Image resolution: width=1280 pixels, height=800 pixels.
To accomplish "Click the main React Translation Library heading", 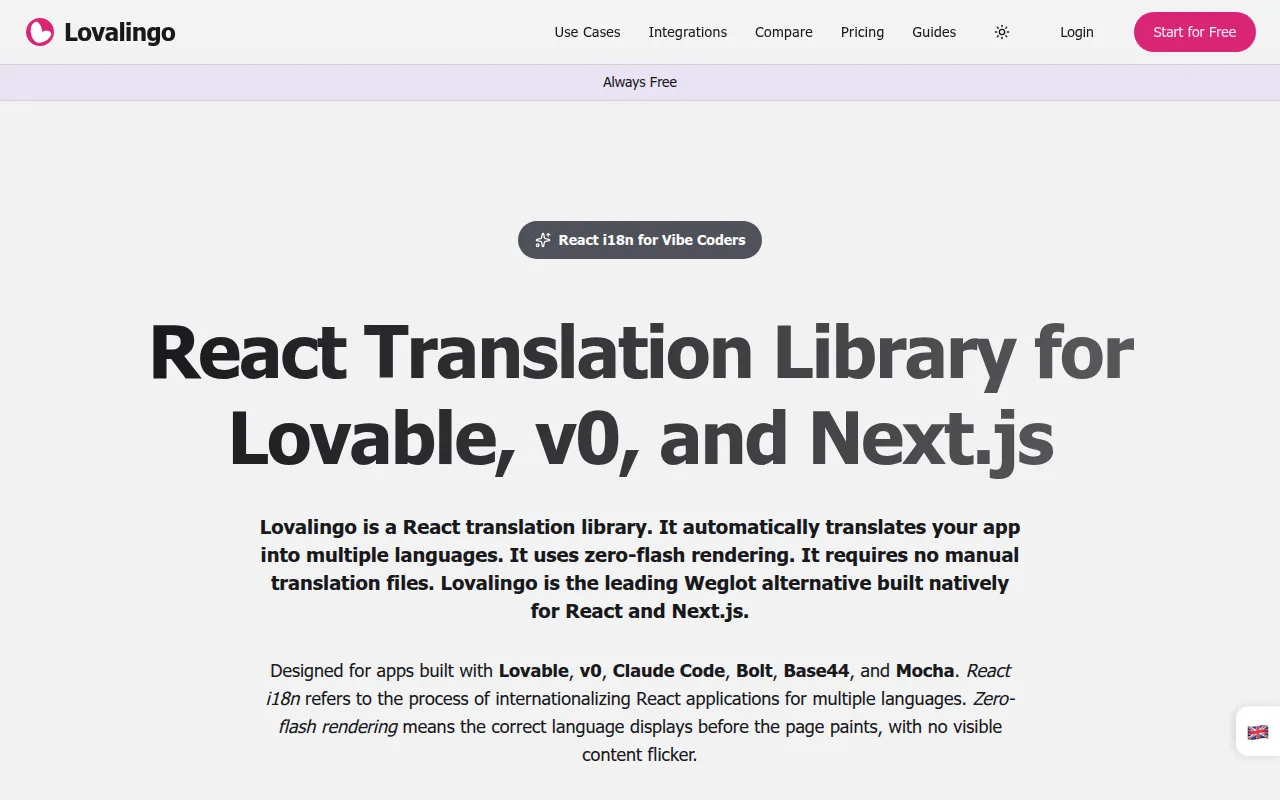I will (640, 395).
